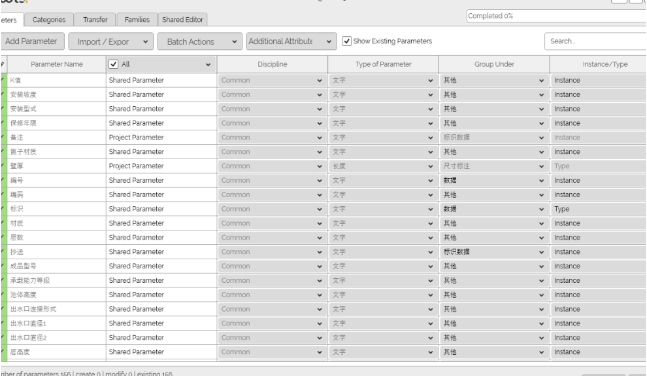Select the K值 parameter name cell
Viewport: 647px width, 376px height.
click(x=57, y=80)
